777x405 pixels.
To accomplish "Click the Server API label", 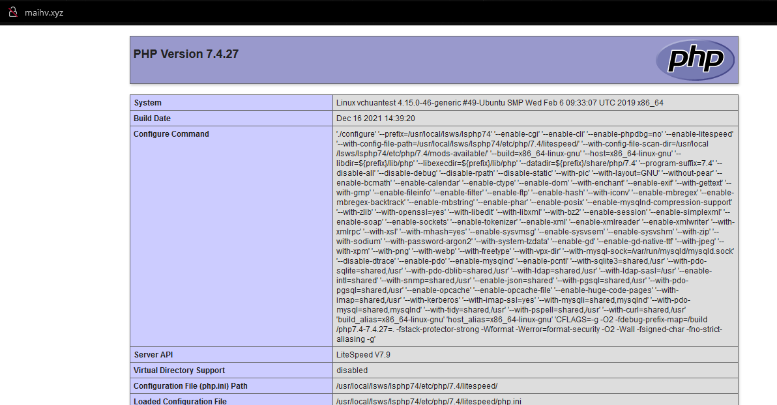I will [153, 354].
